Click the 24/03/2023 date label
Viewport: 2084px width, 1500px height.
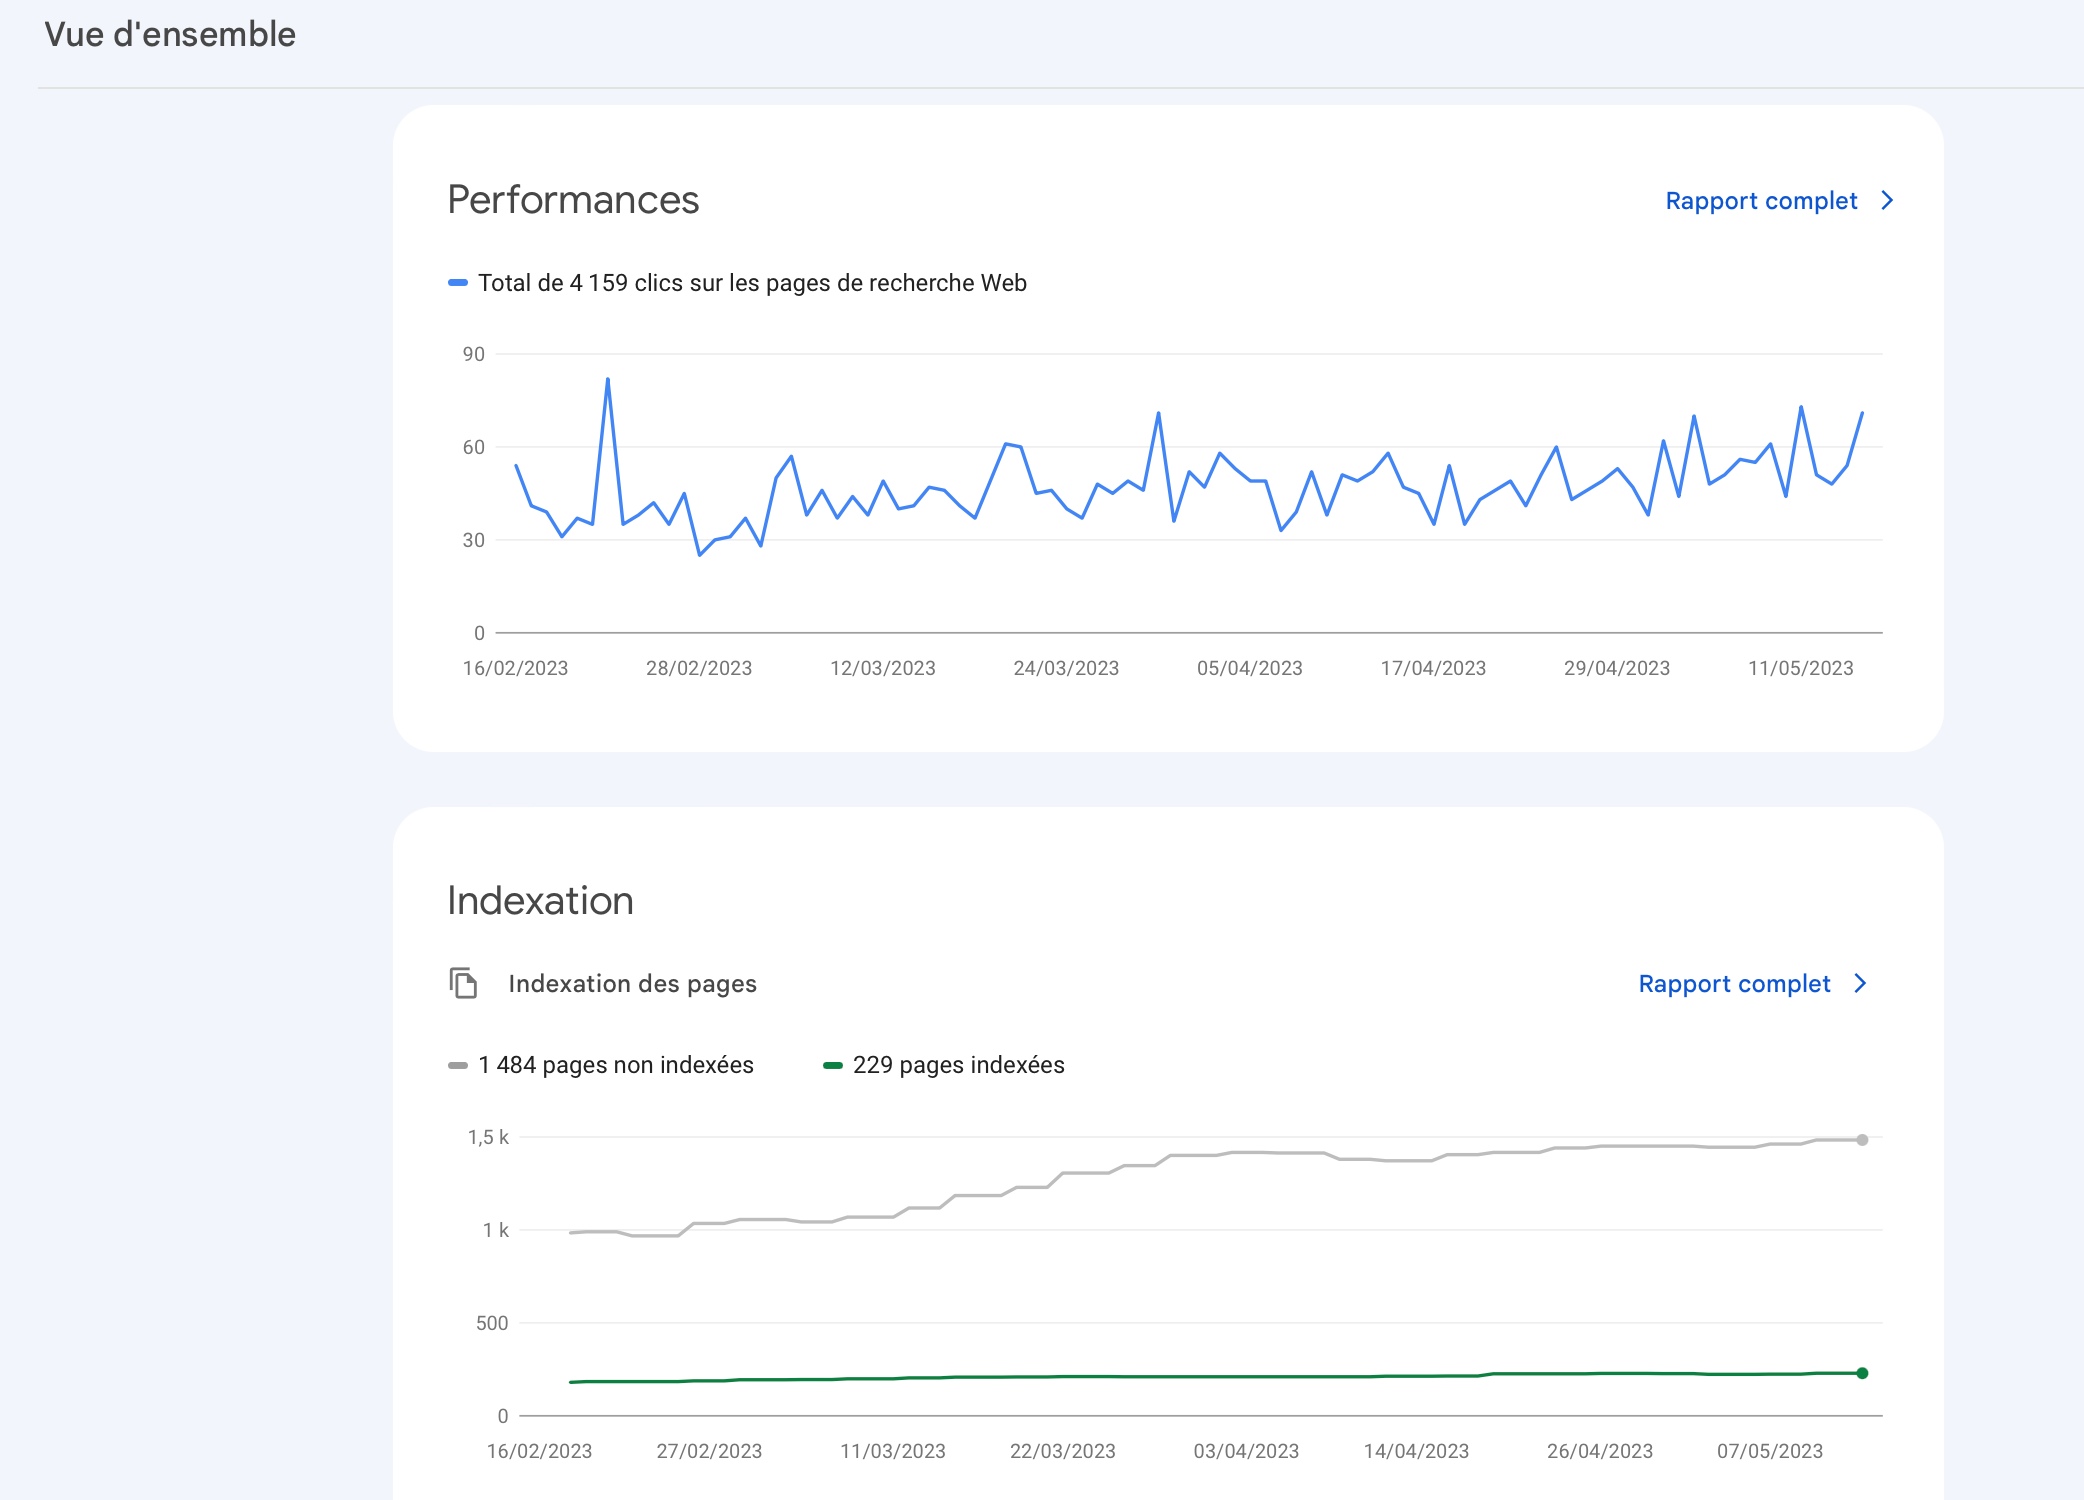tap(1066, 668)
